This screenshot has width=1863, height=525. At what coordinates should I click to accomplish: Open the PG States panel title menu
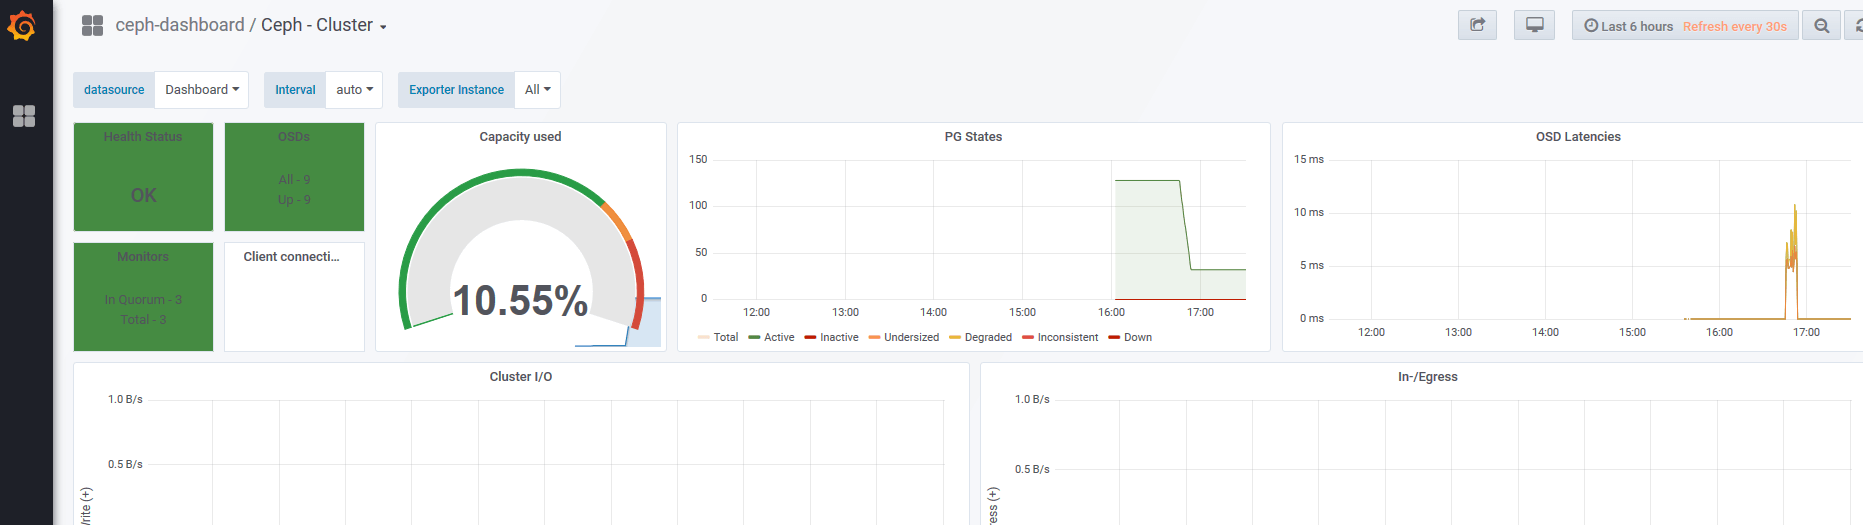(x=973, y=137)
